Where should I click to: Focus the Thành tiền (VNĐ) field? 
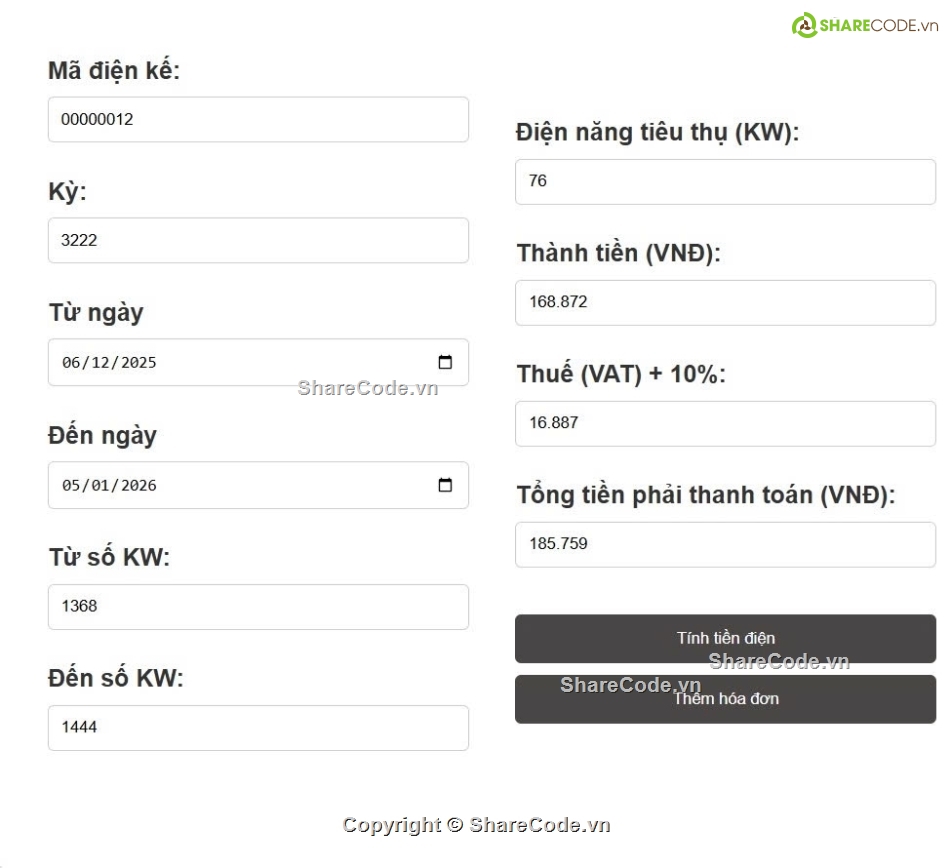click(x=725, y=303)
